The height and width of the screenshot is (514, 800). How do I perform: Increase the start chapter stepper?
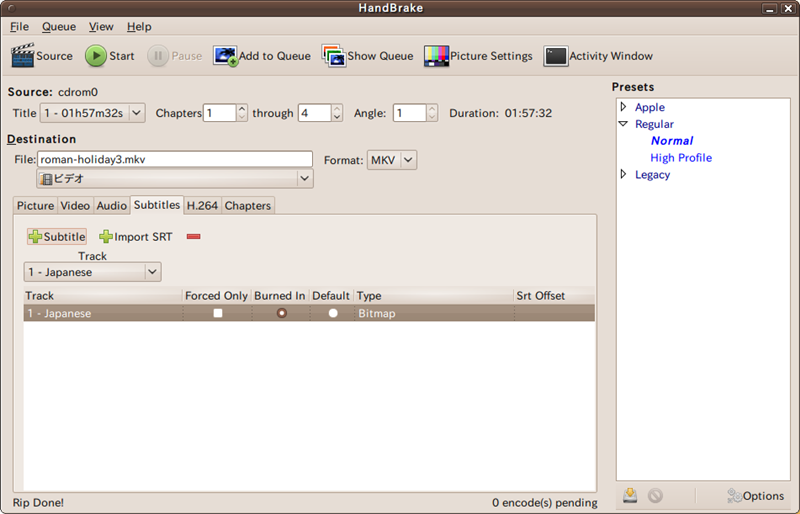pos(242,108)
